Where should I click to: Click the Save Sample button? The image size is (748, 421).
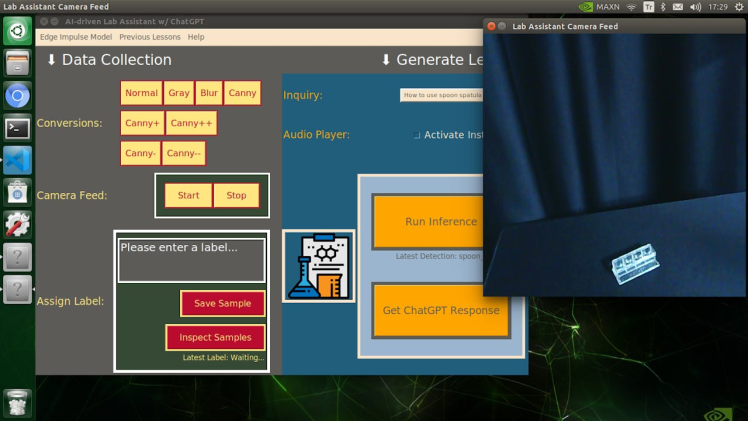tap(222, 303)
